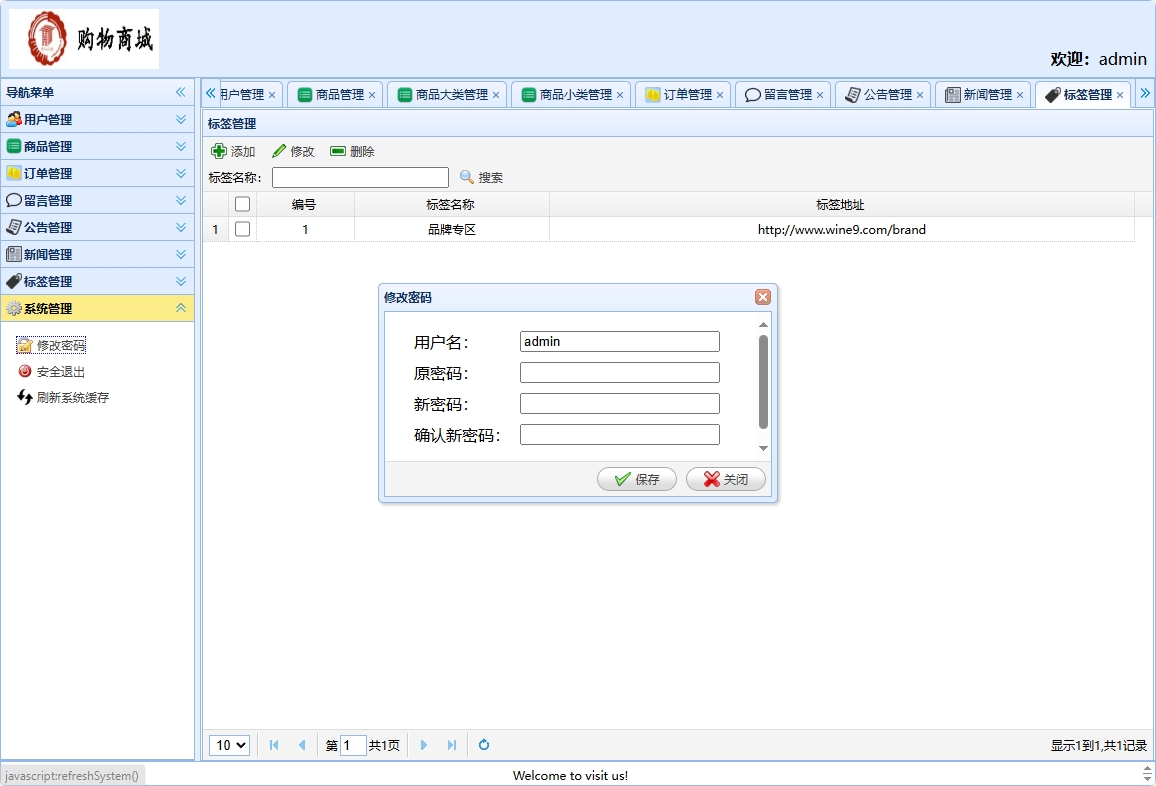This screenshot has height=786, width=1156.
Task: Click the 添加 (Add) plus icon
Action: tap(220, 151)
